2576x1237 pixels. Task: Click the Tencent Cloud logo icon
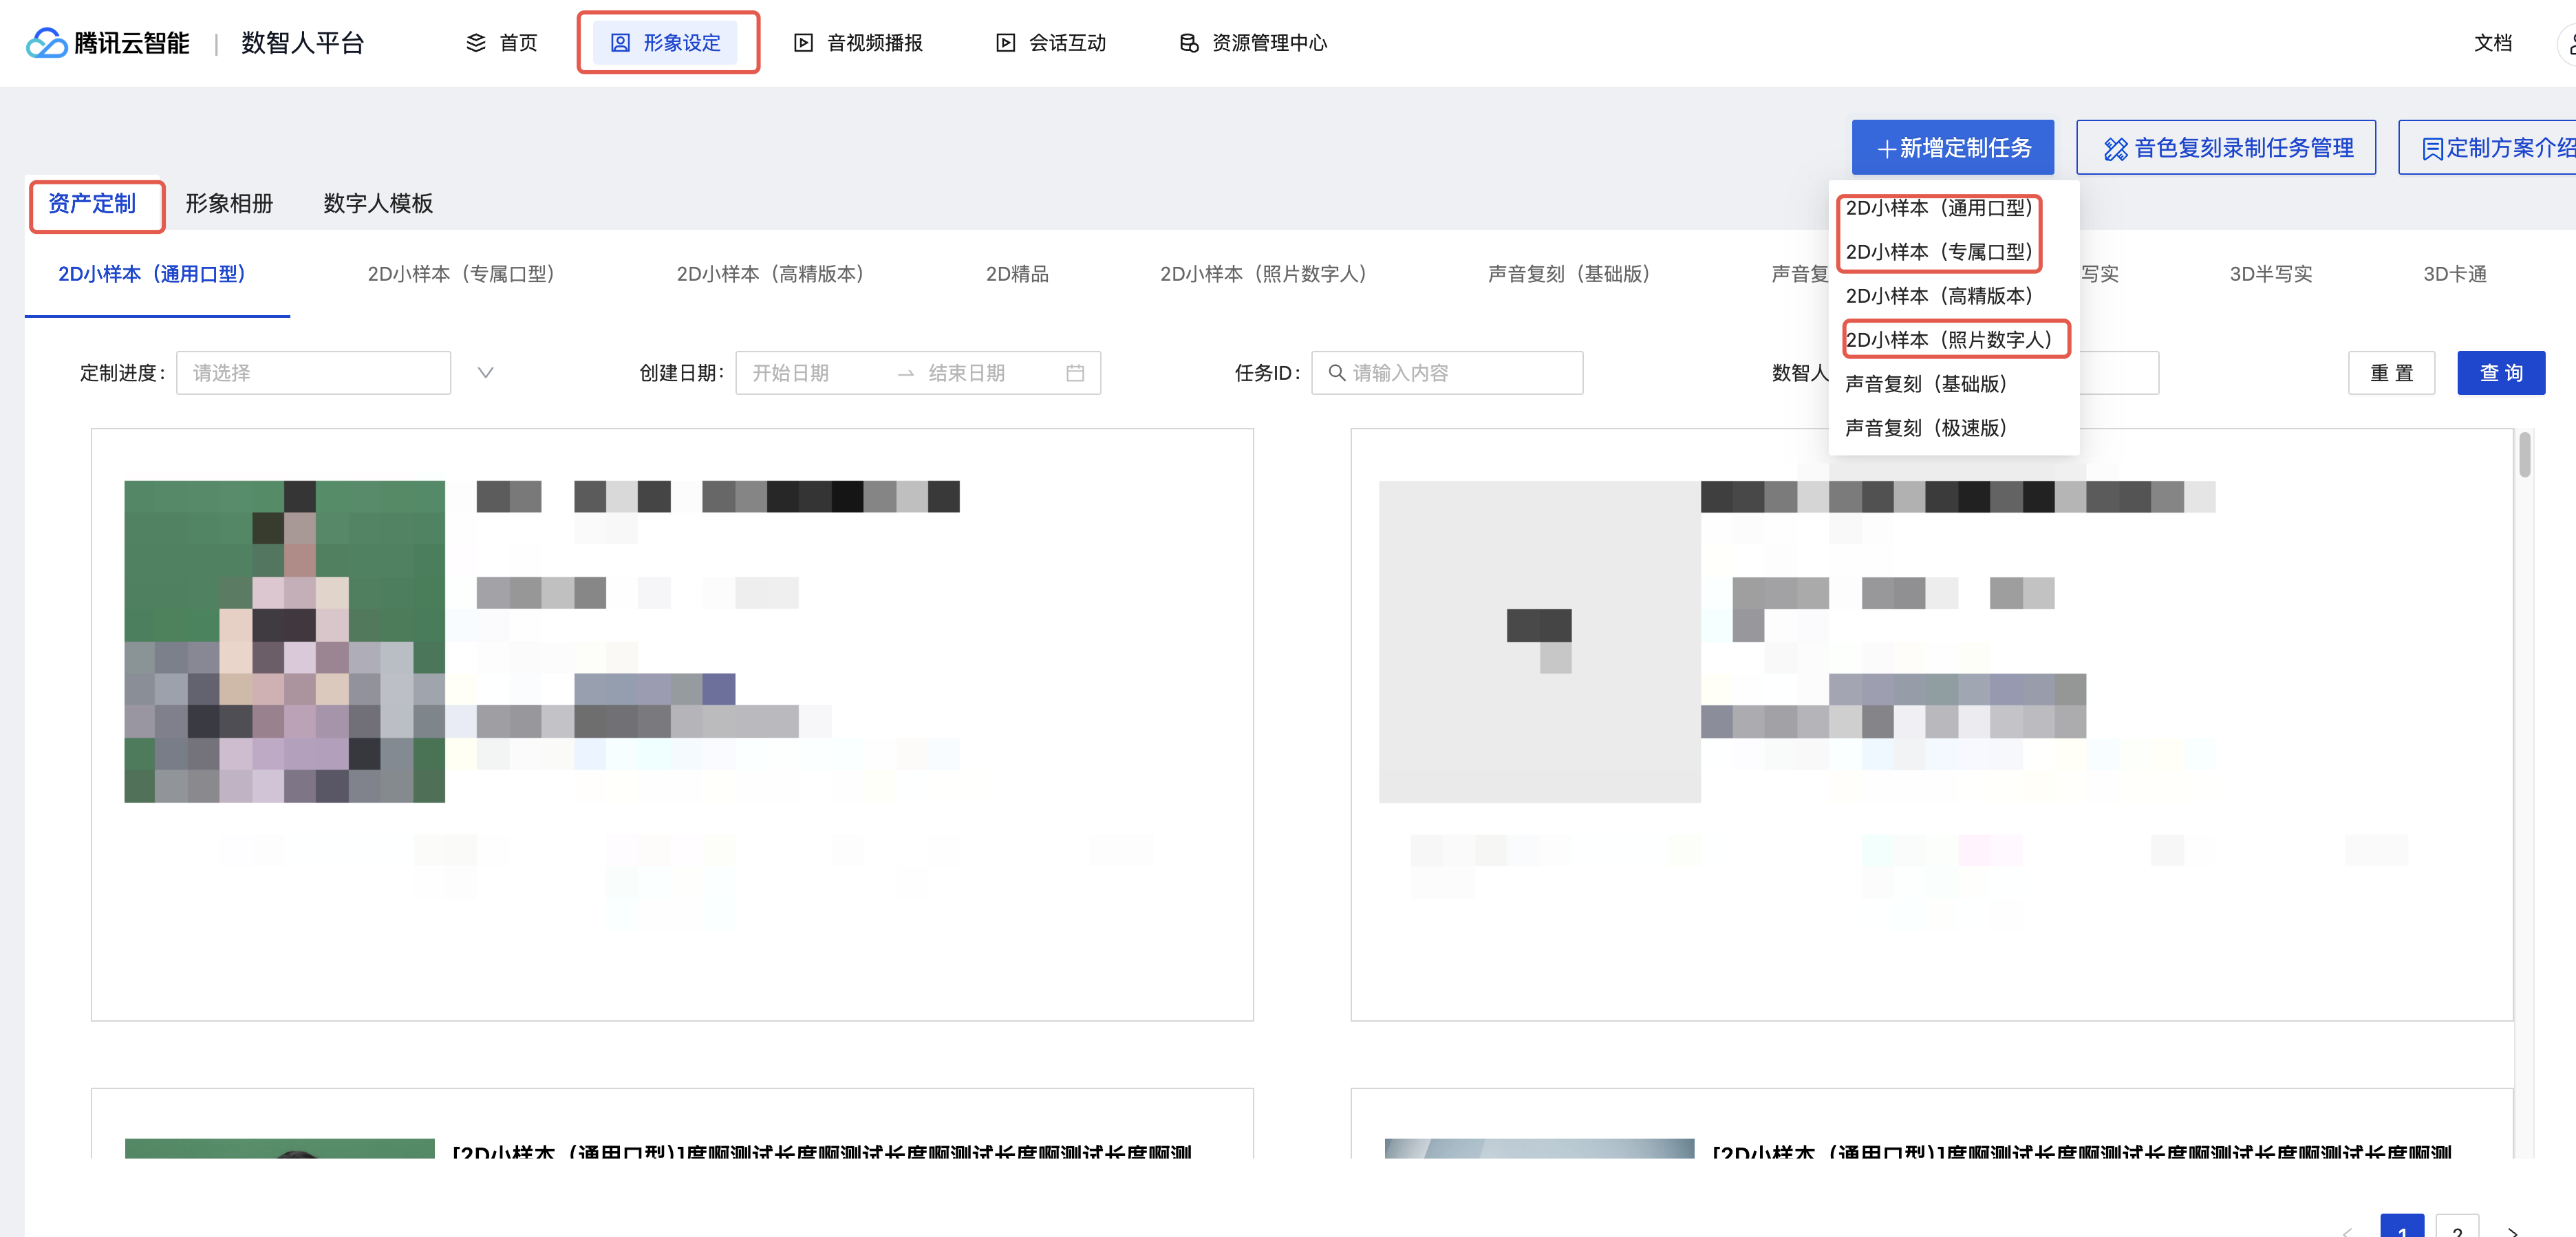coord(46,43)
